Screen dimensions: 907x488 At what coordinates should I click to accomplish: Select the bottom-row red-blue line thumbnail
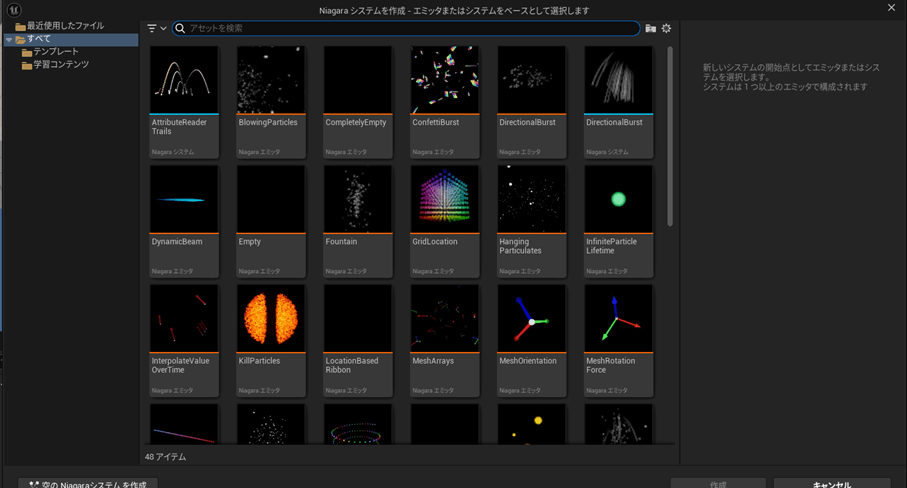pyautogui.click(x=184, y=424)
